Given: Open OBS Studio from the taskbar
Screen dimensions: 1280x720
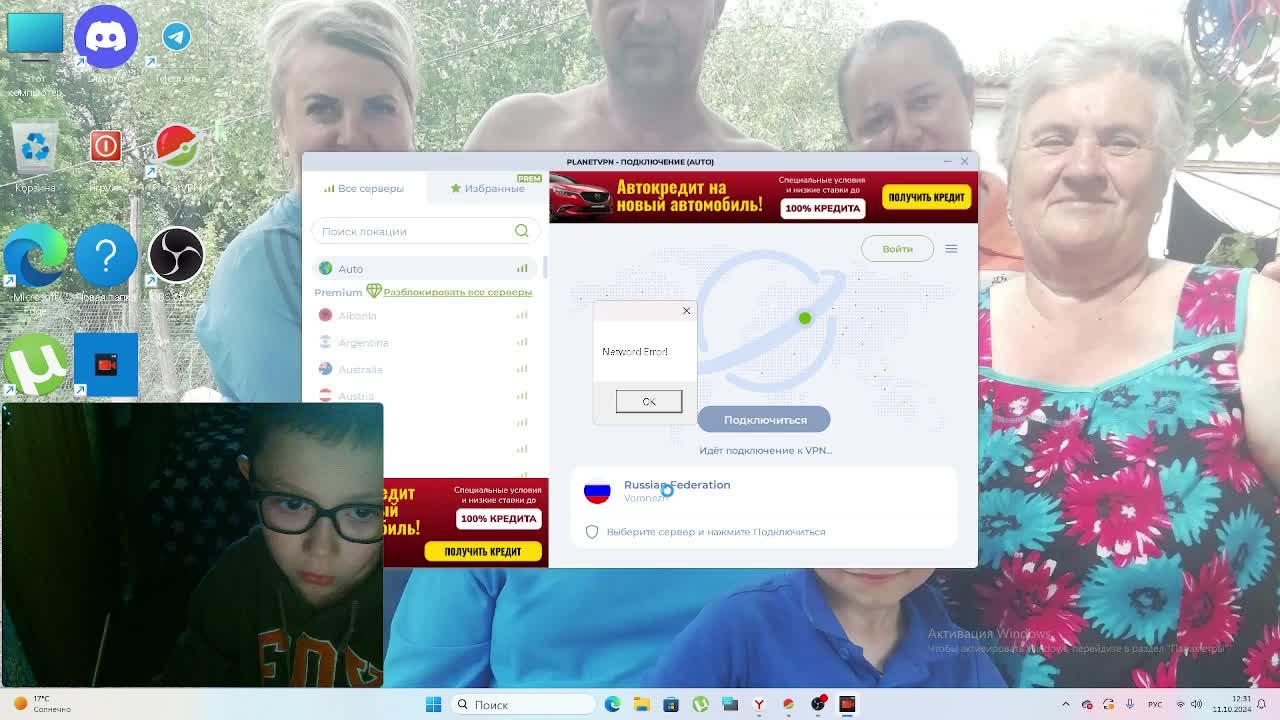Looking at the screenshot, I should tap(818, 704).
